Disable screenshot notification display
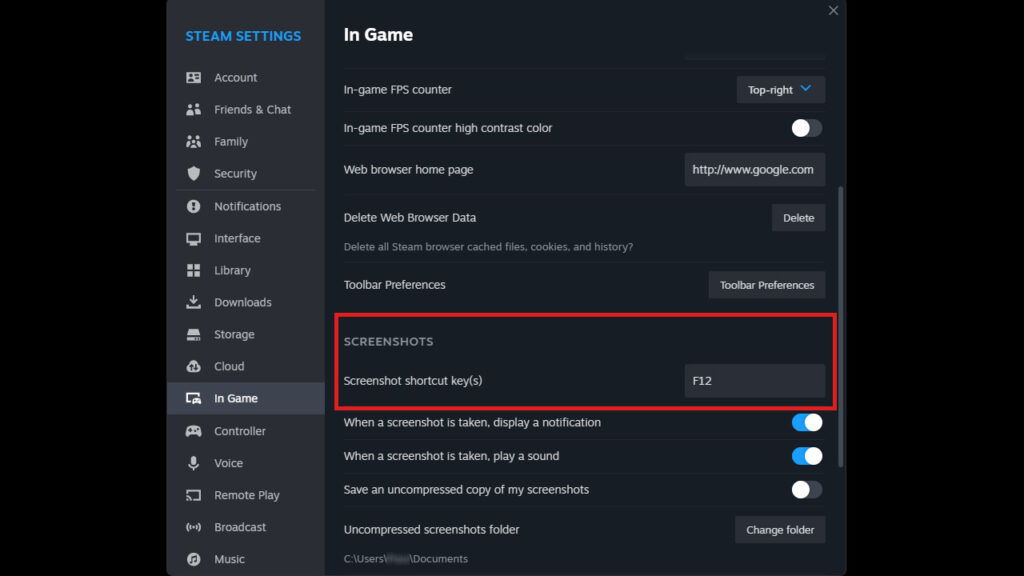The image size is (1024, 576). (x=806, y=422)
